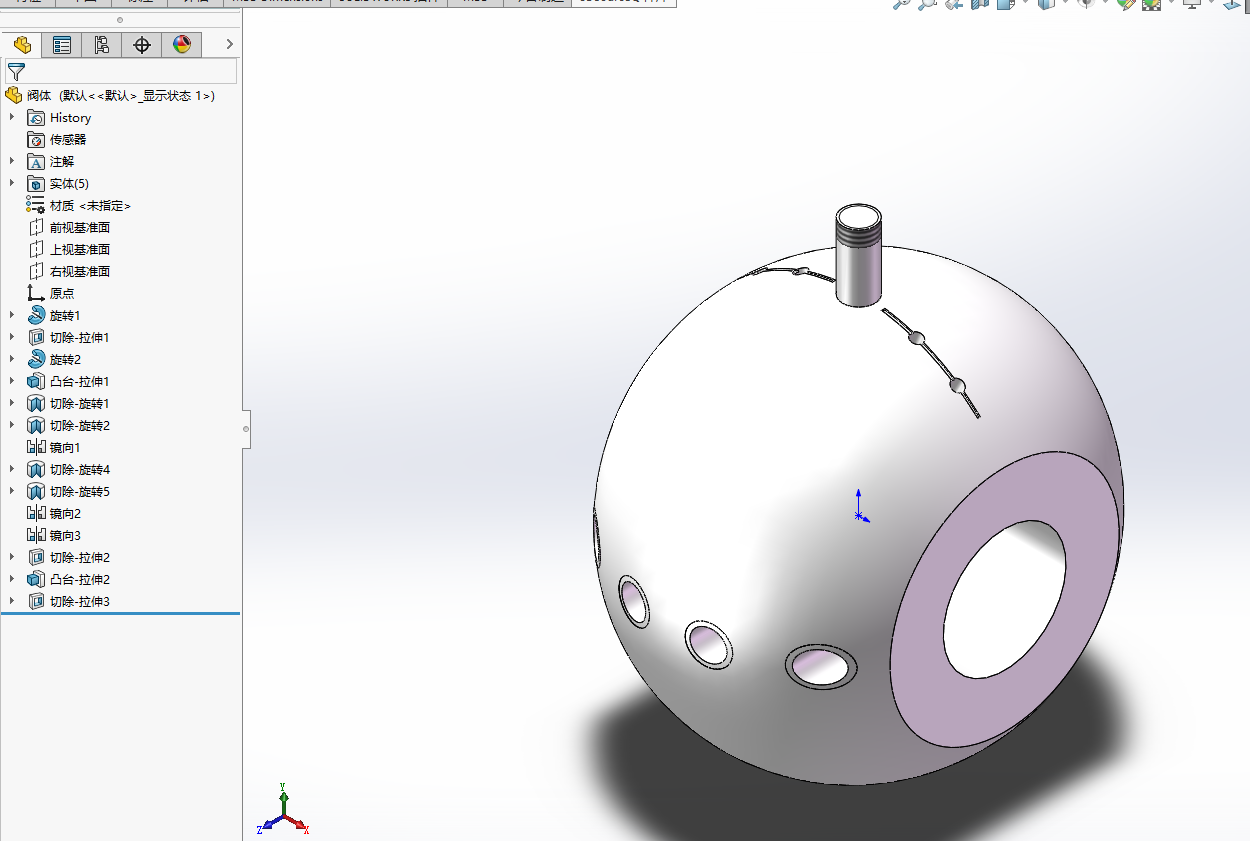Select the 切除-旋转5 revolved cut icon
This screenshot has width=1250, height=841.
[36, 492]
